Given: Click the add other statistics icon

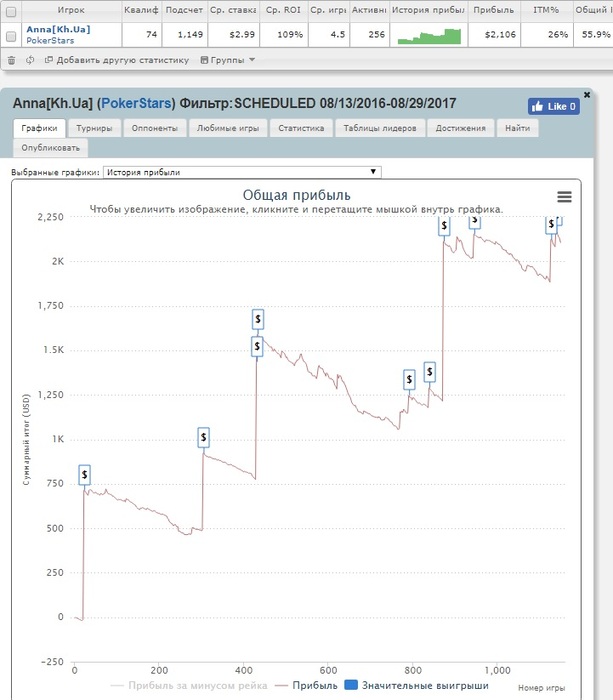Looking at the screenshot, I should coord(49,59).
